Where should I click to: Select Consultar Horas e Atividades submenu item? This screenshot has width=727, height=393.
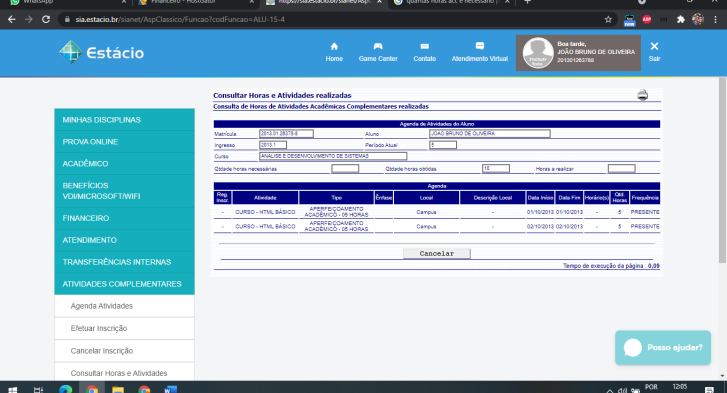click(124, 373)
